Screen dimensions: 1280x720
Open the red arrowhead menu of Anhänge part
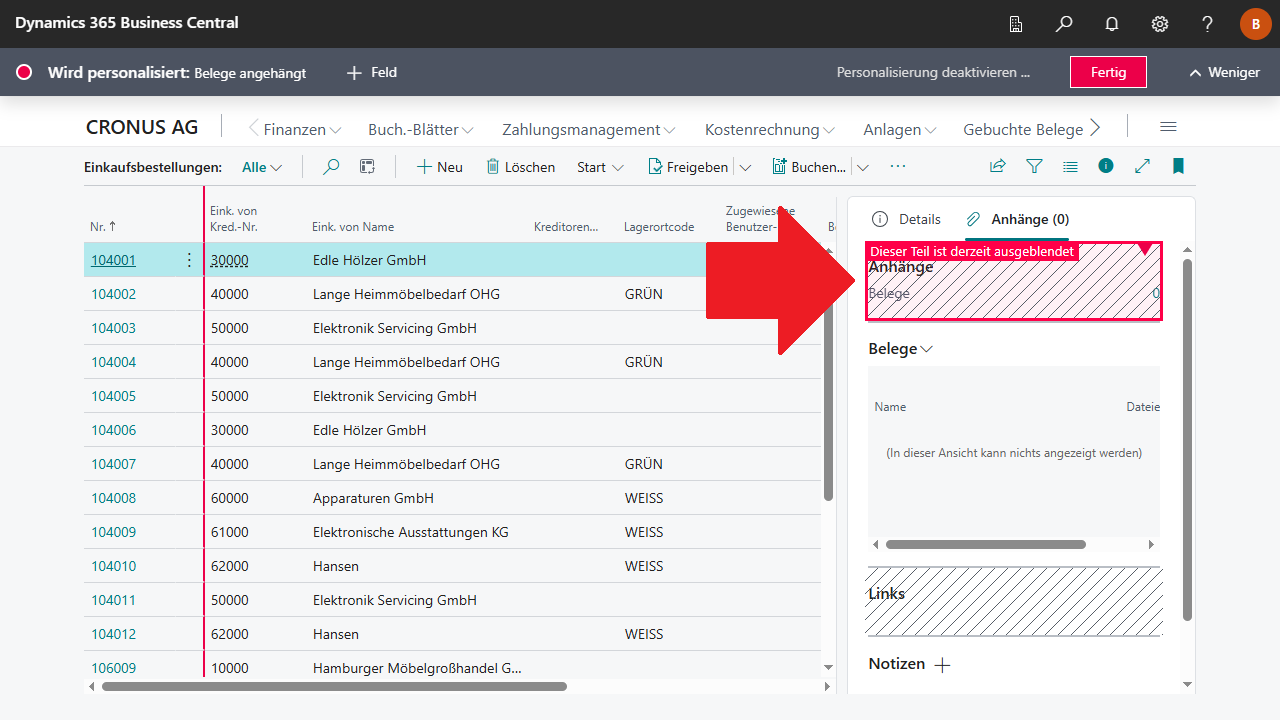point(1146,249)
